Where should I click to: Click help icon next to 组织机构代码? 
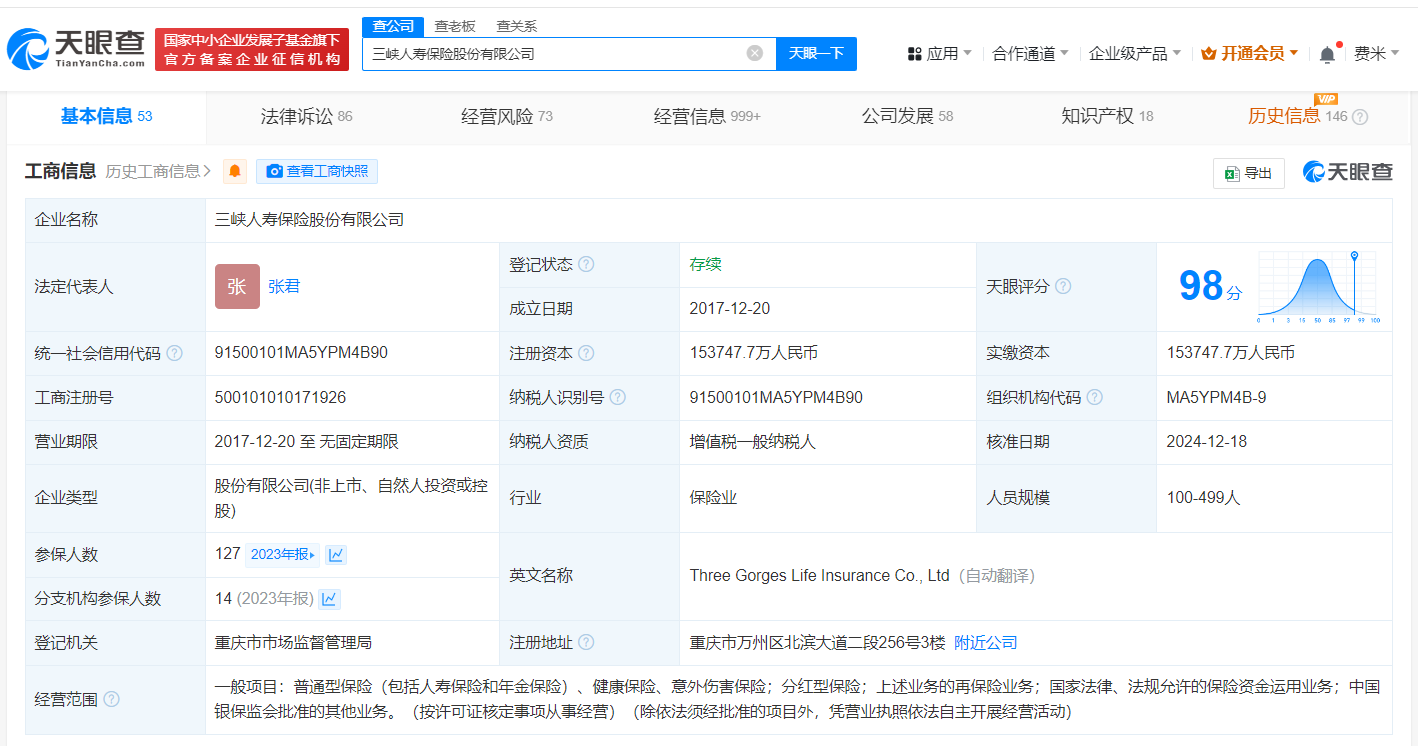1095,397
